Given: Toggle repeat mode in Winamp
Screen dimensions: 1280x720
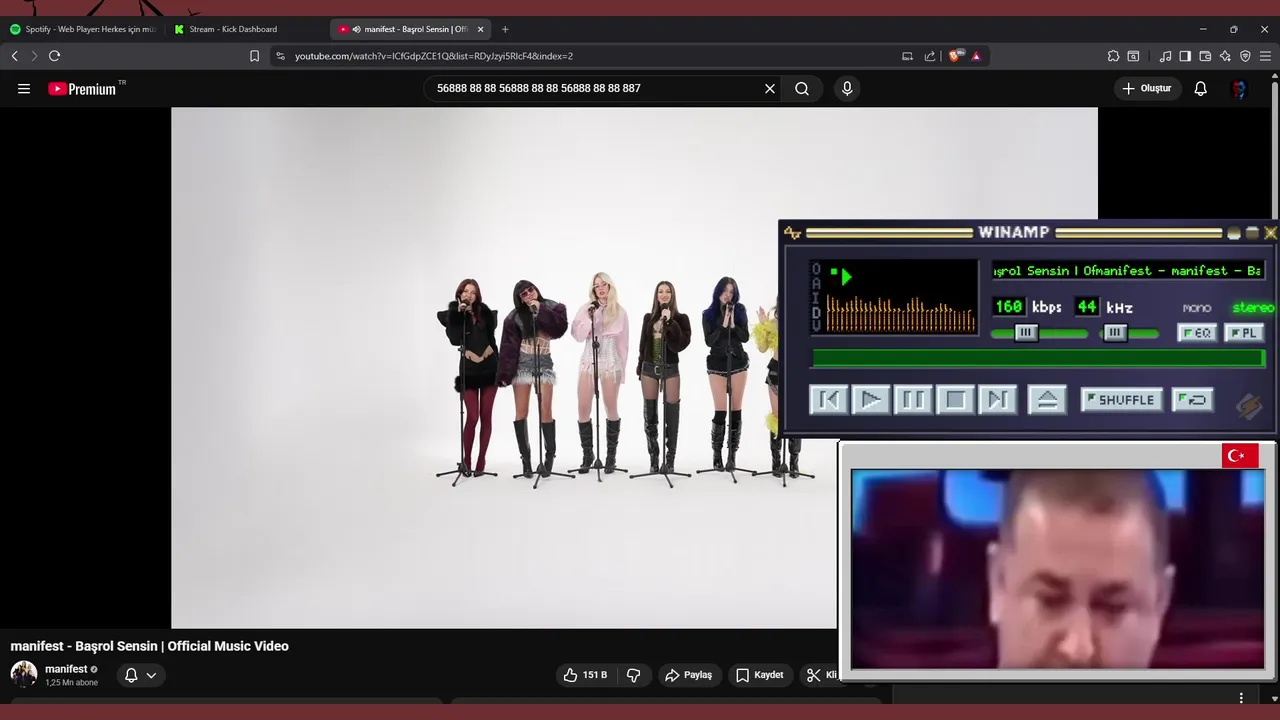Looking at the screenshot, I should 1193,400.
